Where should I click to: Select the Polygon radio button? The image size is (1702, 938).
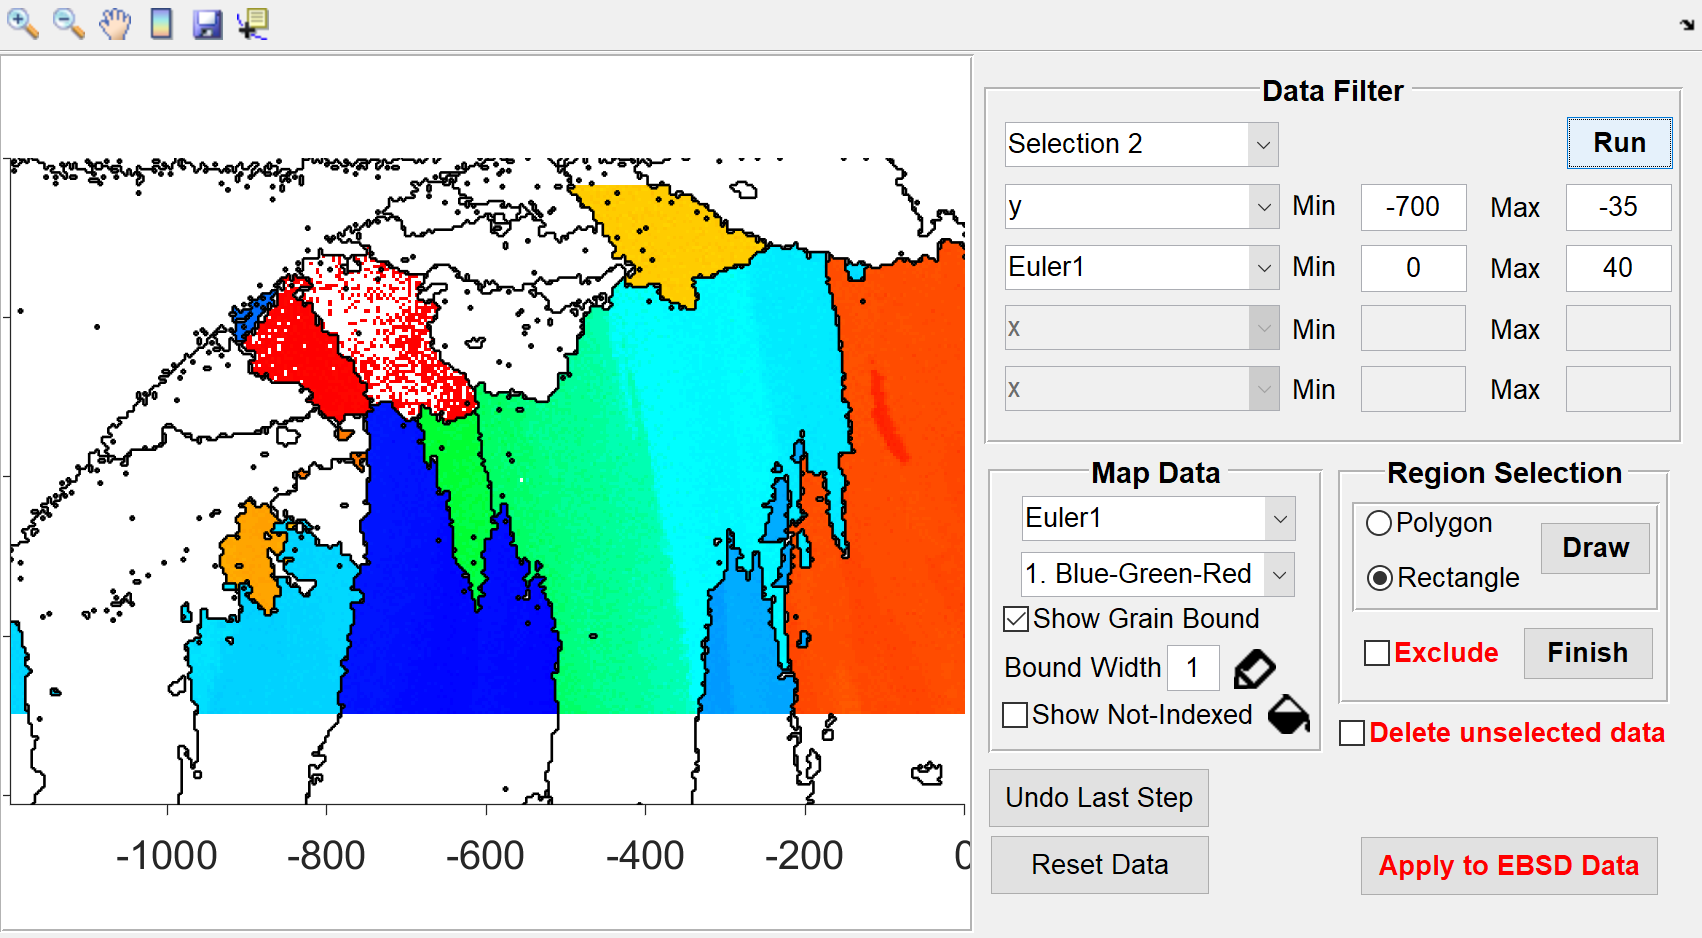coord(1379,523)
